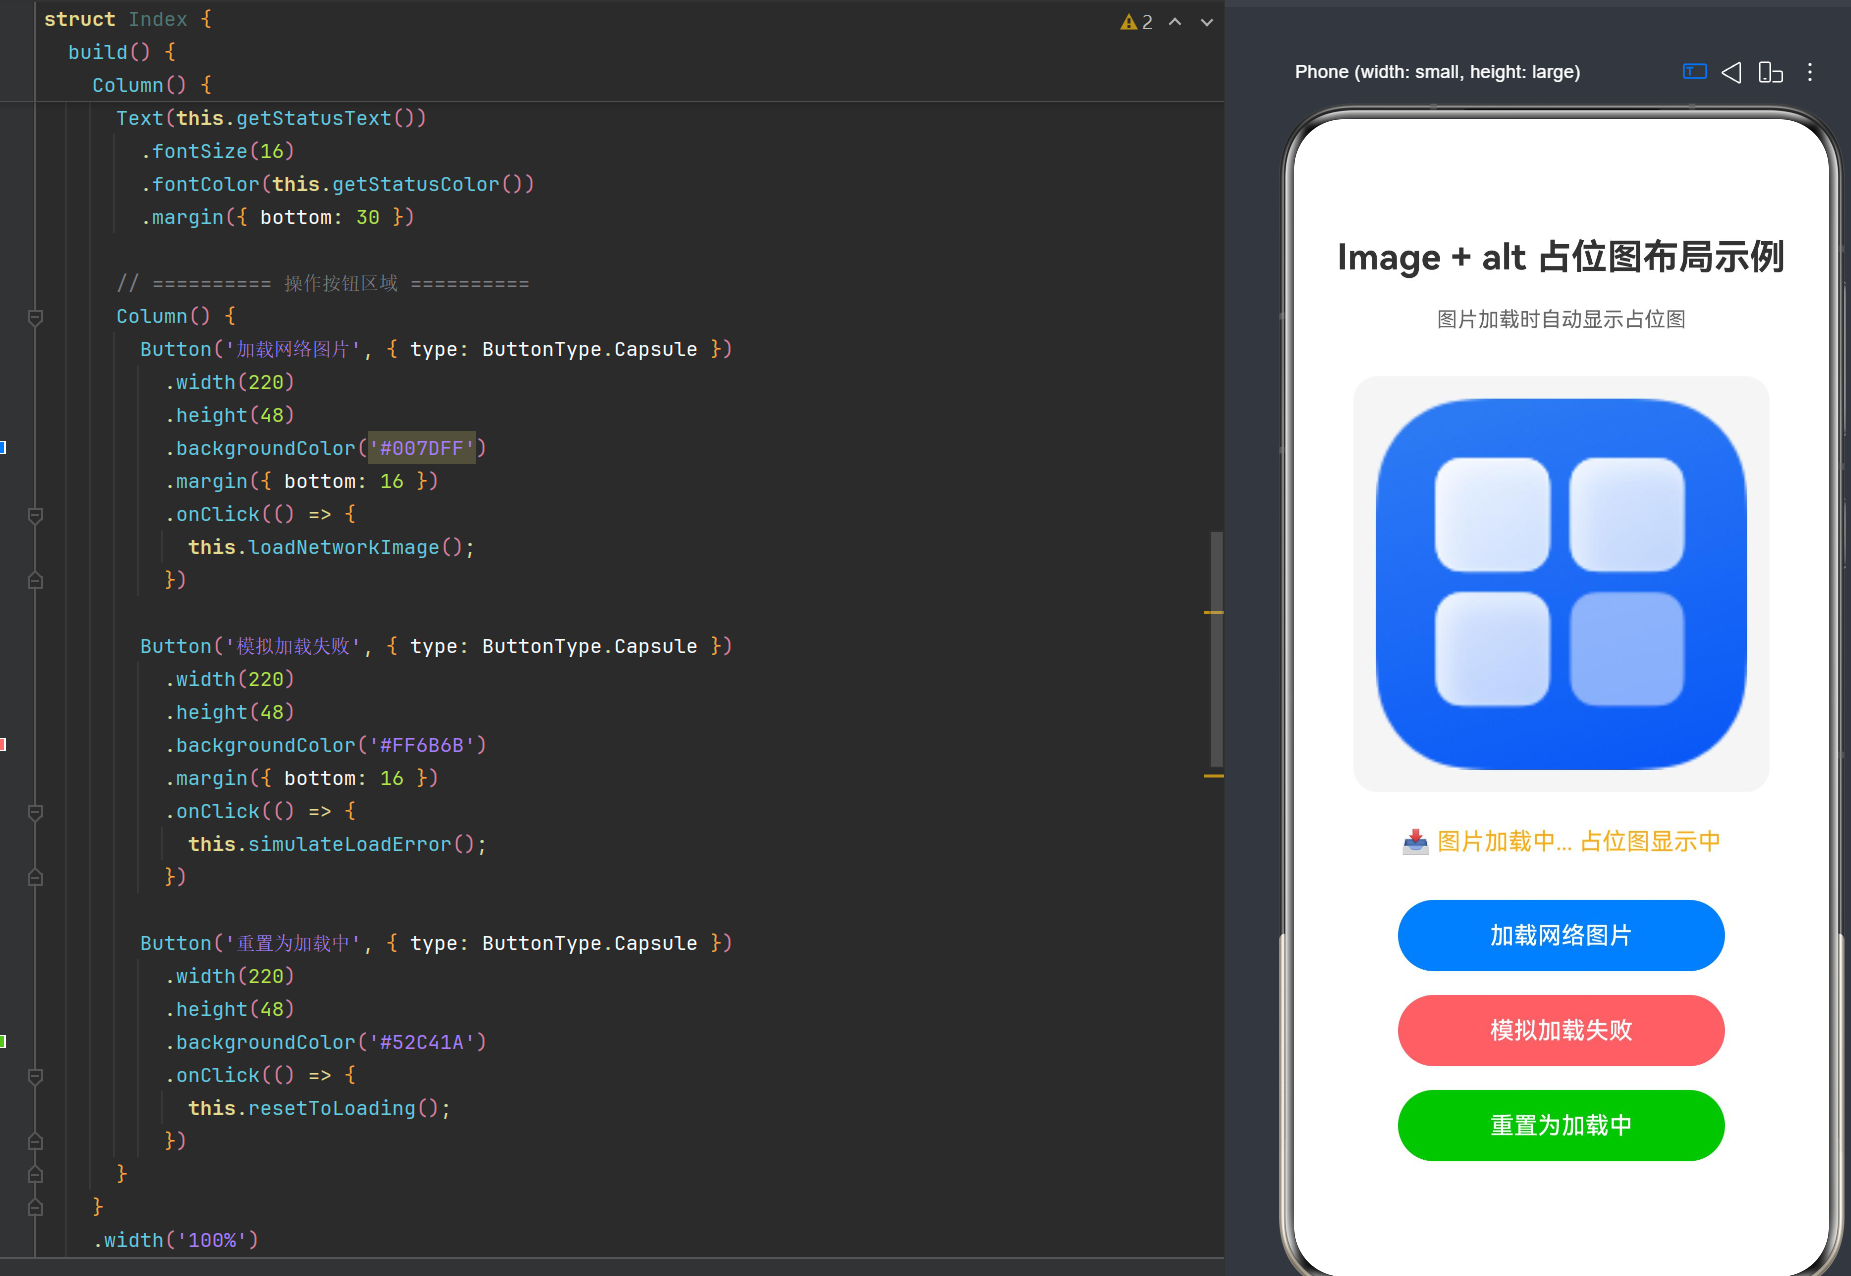Click the '图片加载时自动显示占位图' subtitle text
Image resolution: width=1851 pixels, height=1276 pixels.
point(1561,320)
